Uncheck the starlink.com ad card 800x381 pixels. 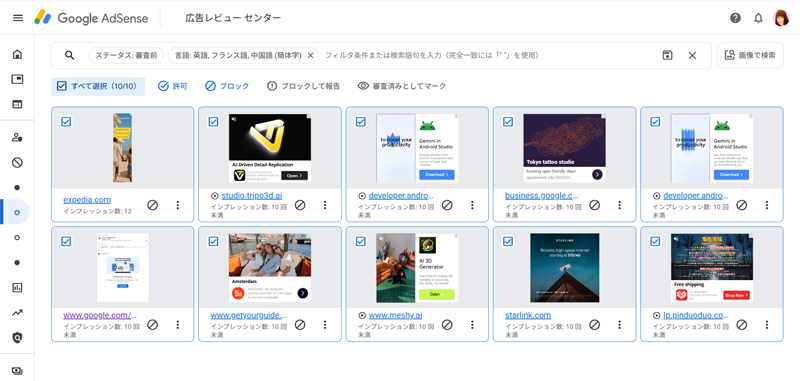click(x=508, y=241)
